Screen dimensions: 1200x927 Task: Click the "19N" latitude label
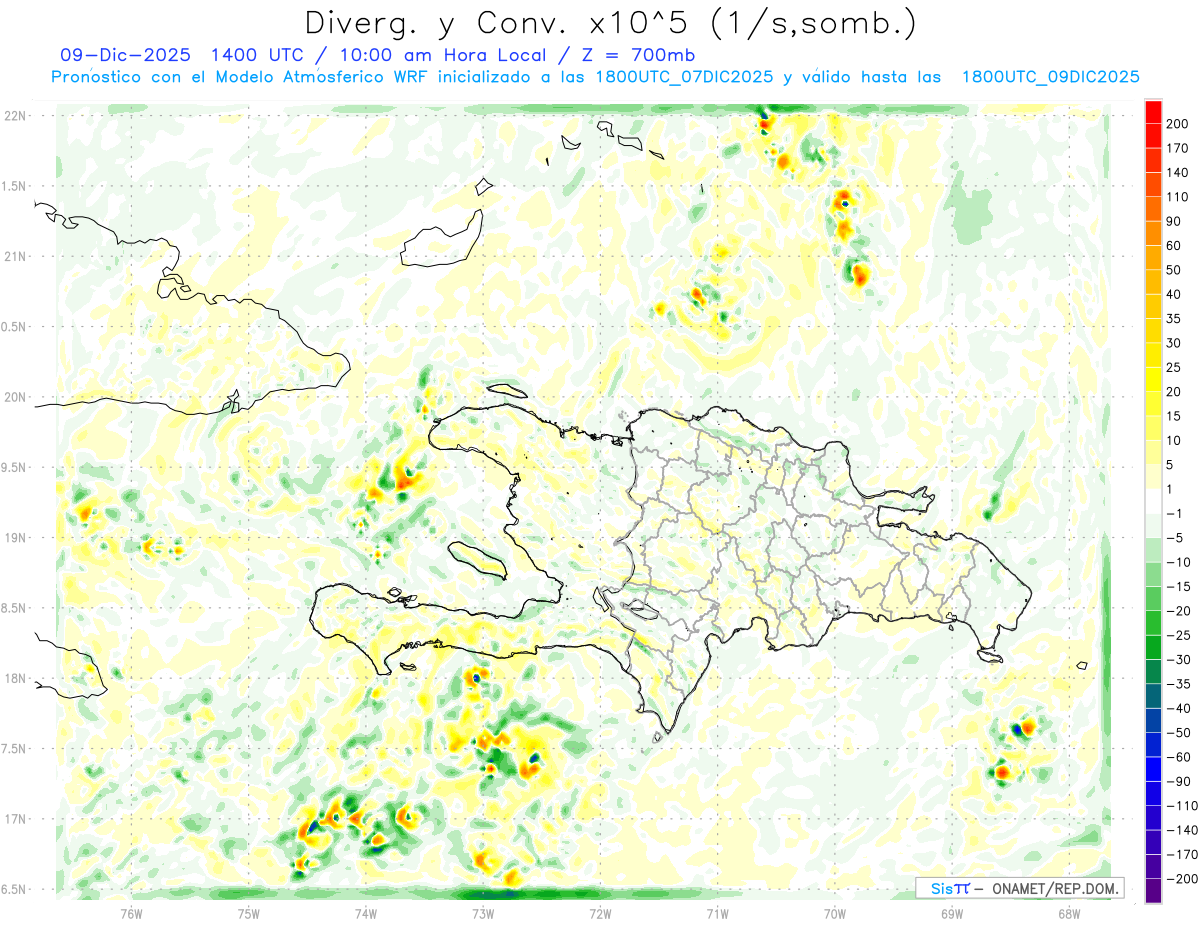tap(15, 538)
